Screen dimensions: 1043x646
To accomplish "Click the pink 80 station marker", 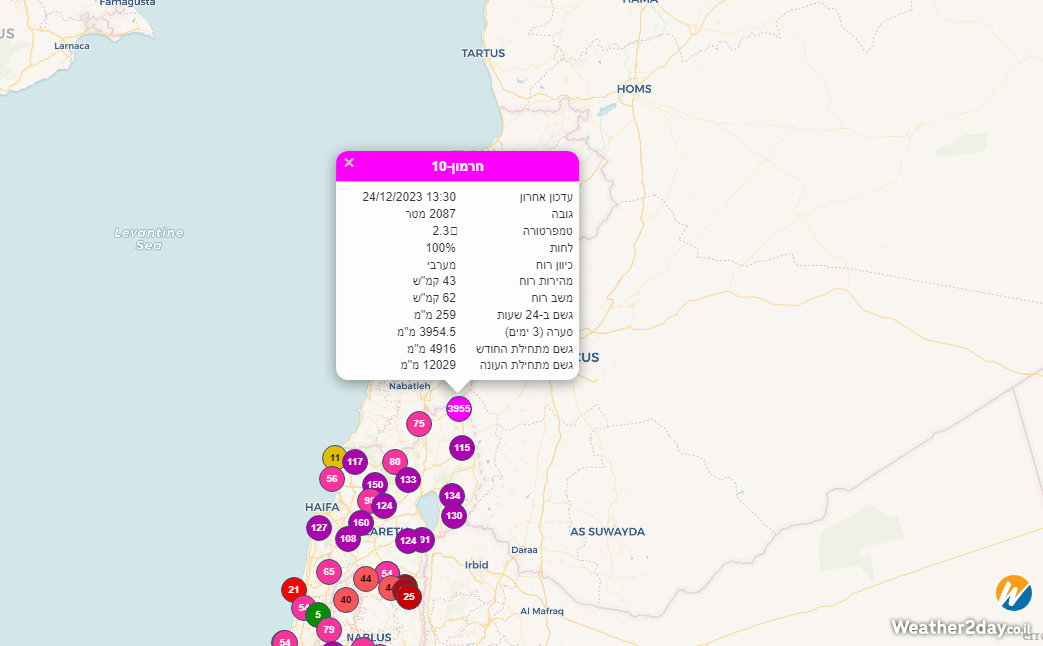I will pyautogui.click(x=395, y=462).
